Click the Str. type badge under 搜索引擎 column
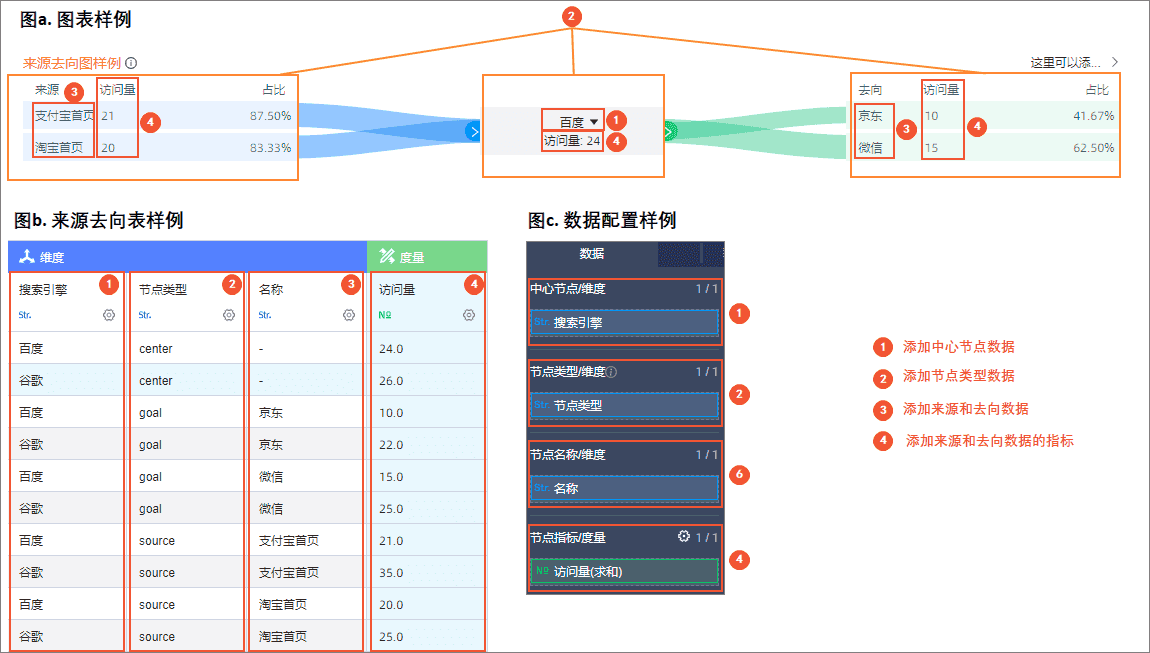 25,315
